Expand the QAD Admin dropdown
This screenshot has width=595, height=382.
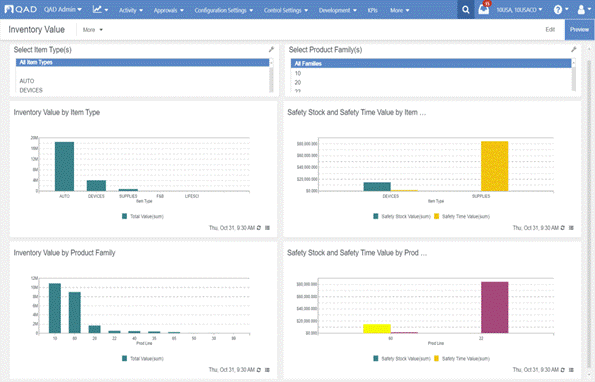pos(63,9)
